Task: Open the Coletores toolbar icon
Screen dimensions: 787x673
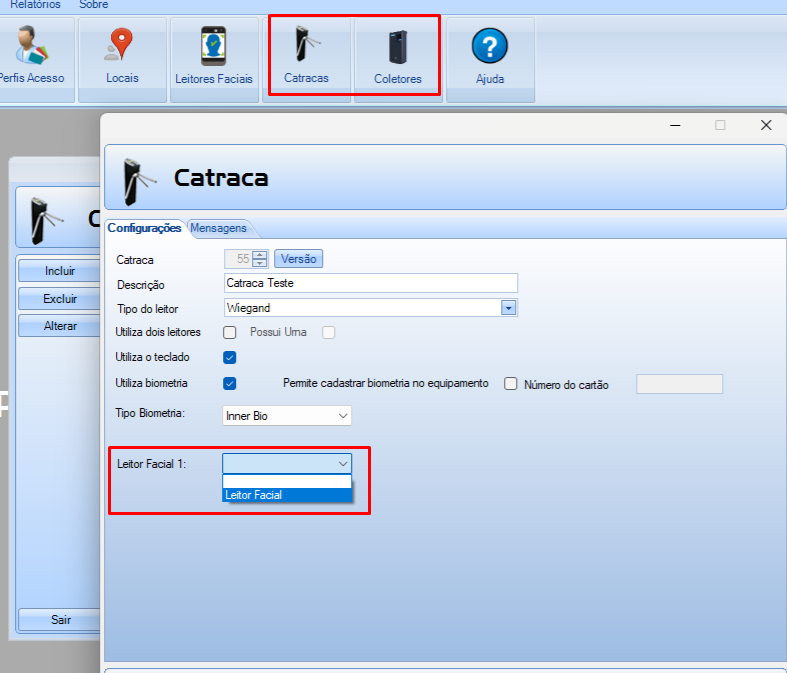Action: (398, 48)
